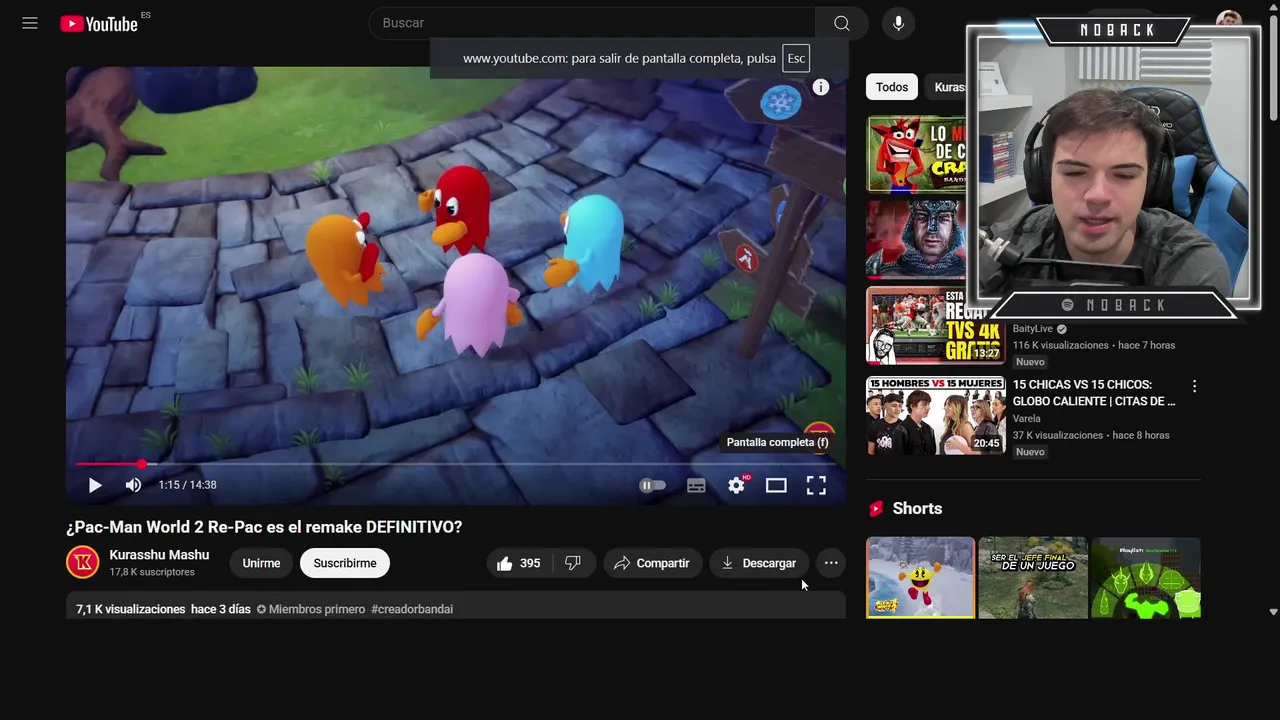
Task: Click the Descargar button
Action: 759,563
